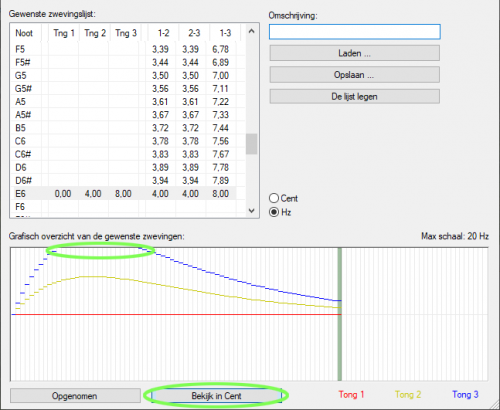This screenshot has height=410, width=500.
Task: Click the 7,56 value in C6 row
Action: 220,141
